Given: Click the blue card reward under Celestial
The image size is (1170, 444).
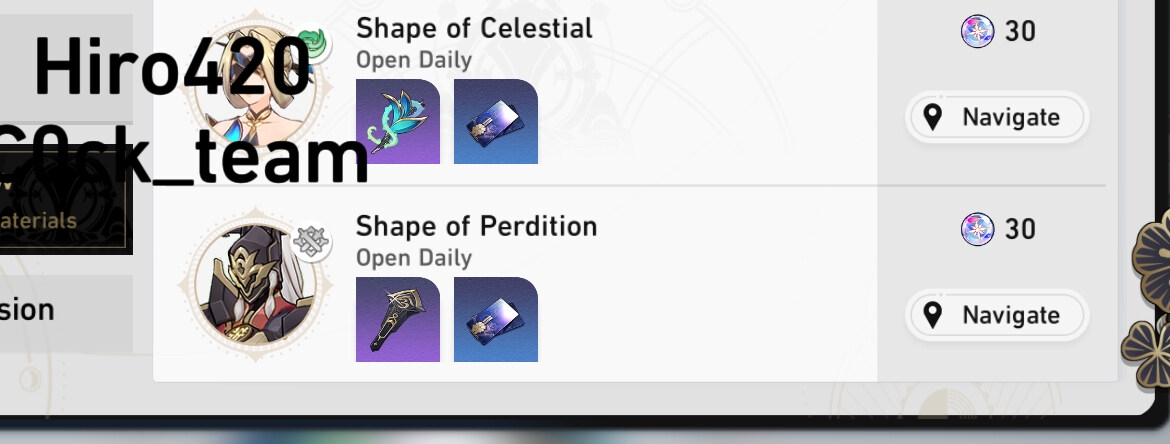Looking at the screenshot, I should pyautogui.click(x=496, y=121).
